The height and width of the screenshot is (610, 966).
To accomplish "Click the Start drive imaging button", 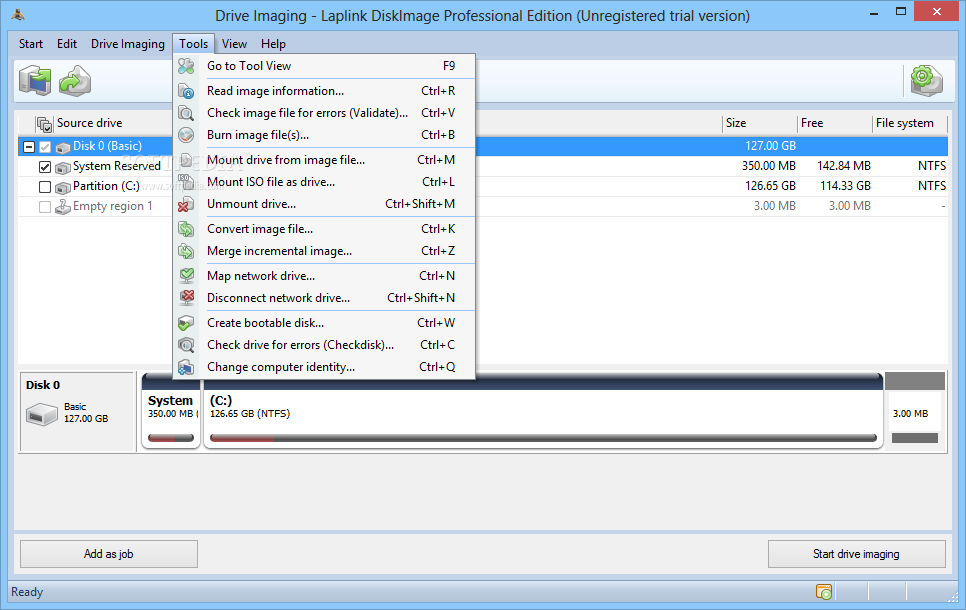I will point(856,554).
